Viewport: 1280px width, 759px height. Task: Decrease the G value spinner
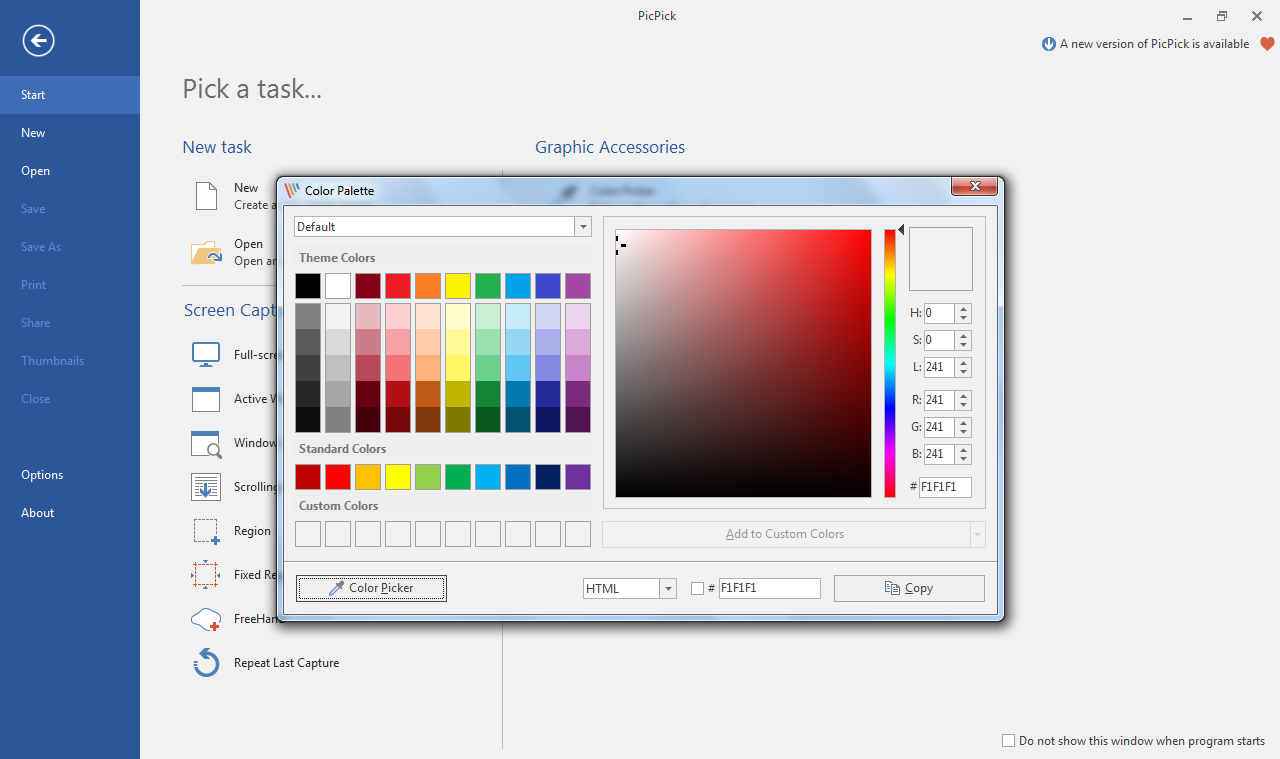pyautogui.click(x=963, y=432)
